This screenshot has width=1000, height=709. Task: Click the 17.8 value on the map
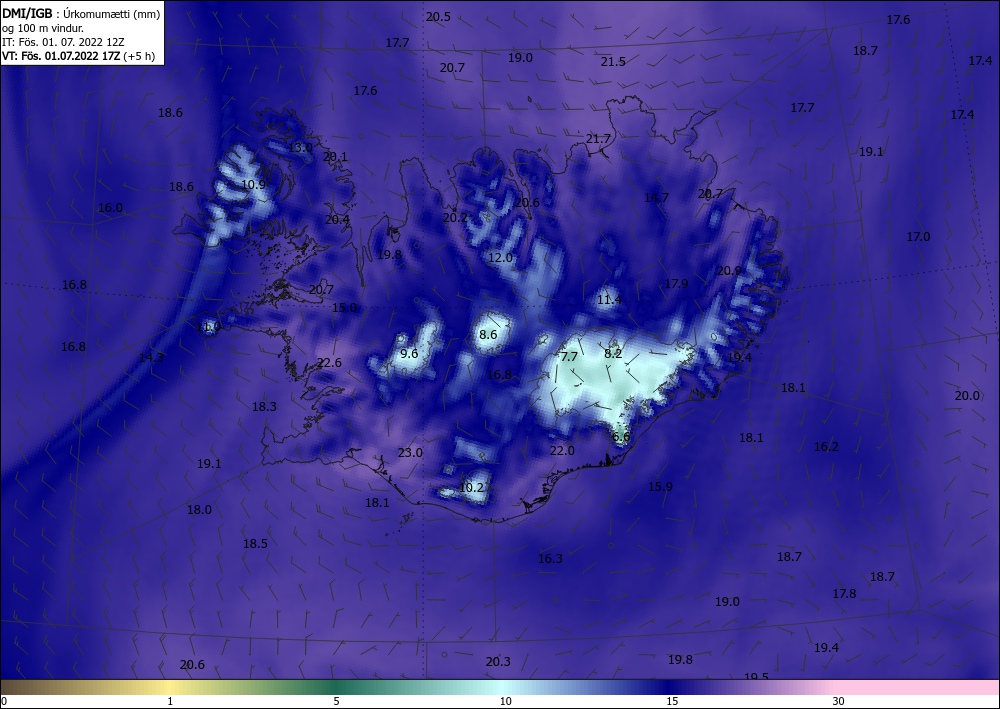click(x=844, y=594)
